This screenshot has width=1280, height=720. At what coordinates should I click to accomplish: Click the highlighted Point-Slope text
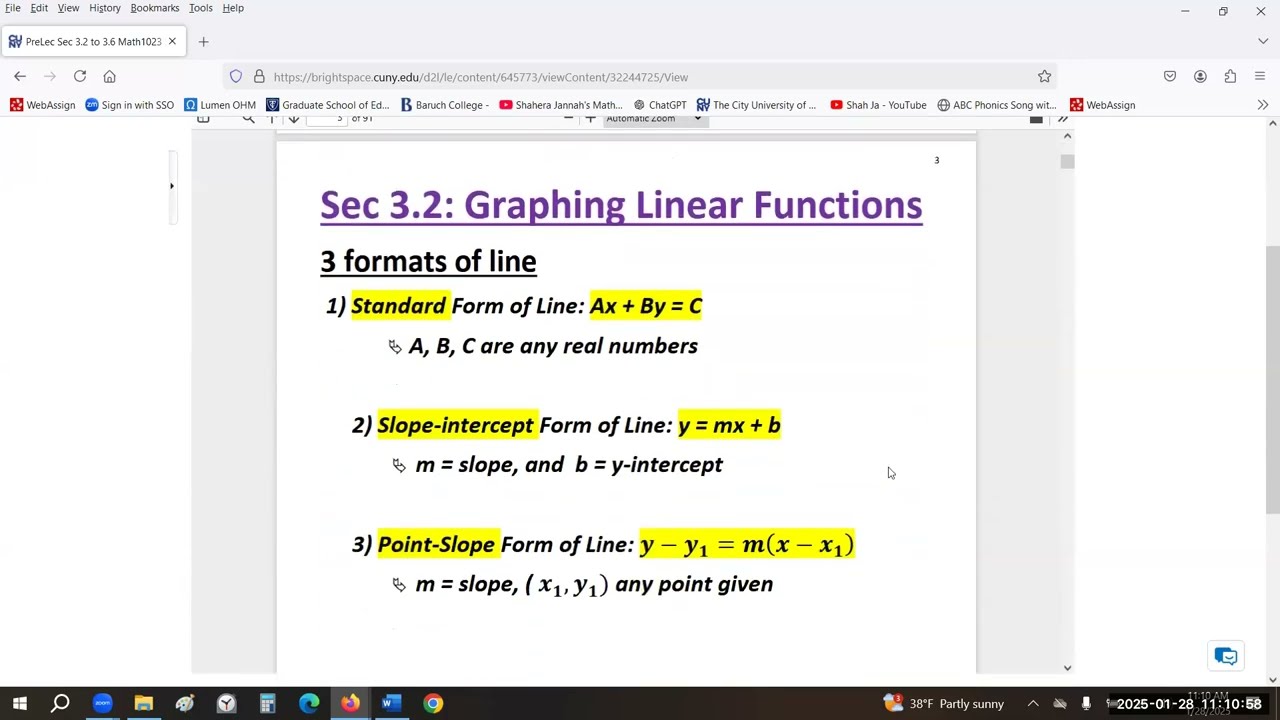(437, 544)
